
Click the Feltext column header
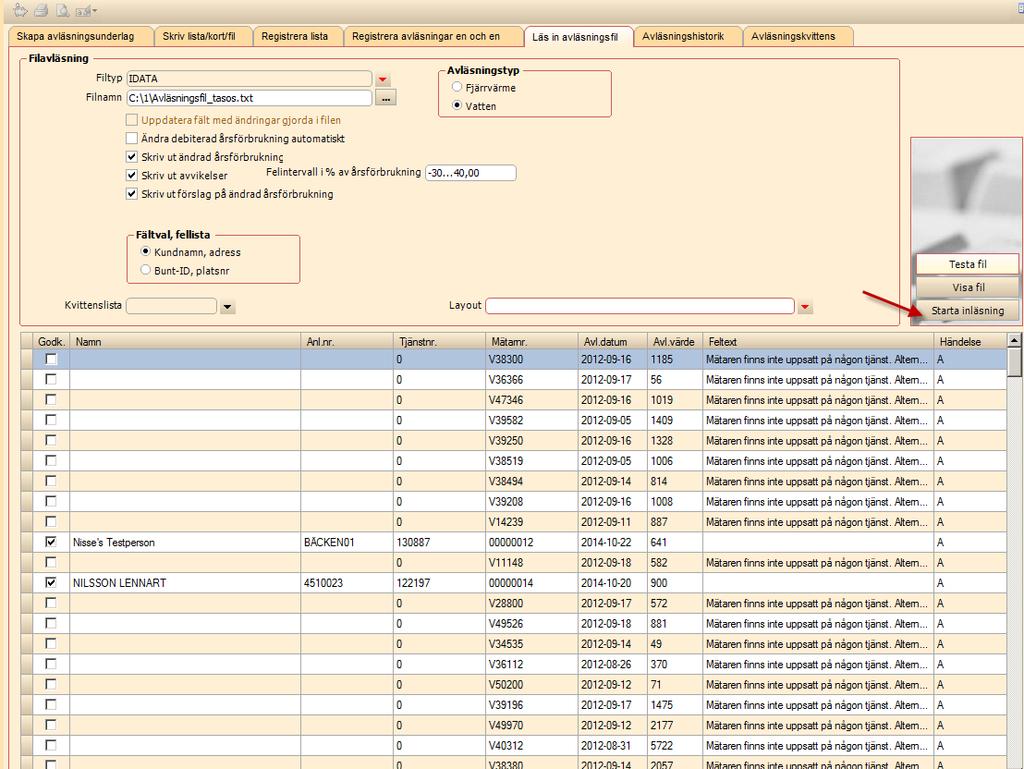pyautogui.click(x=818, y=341)
